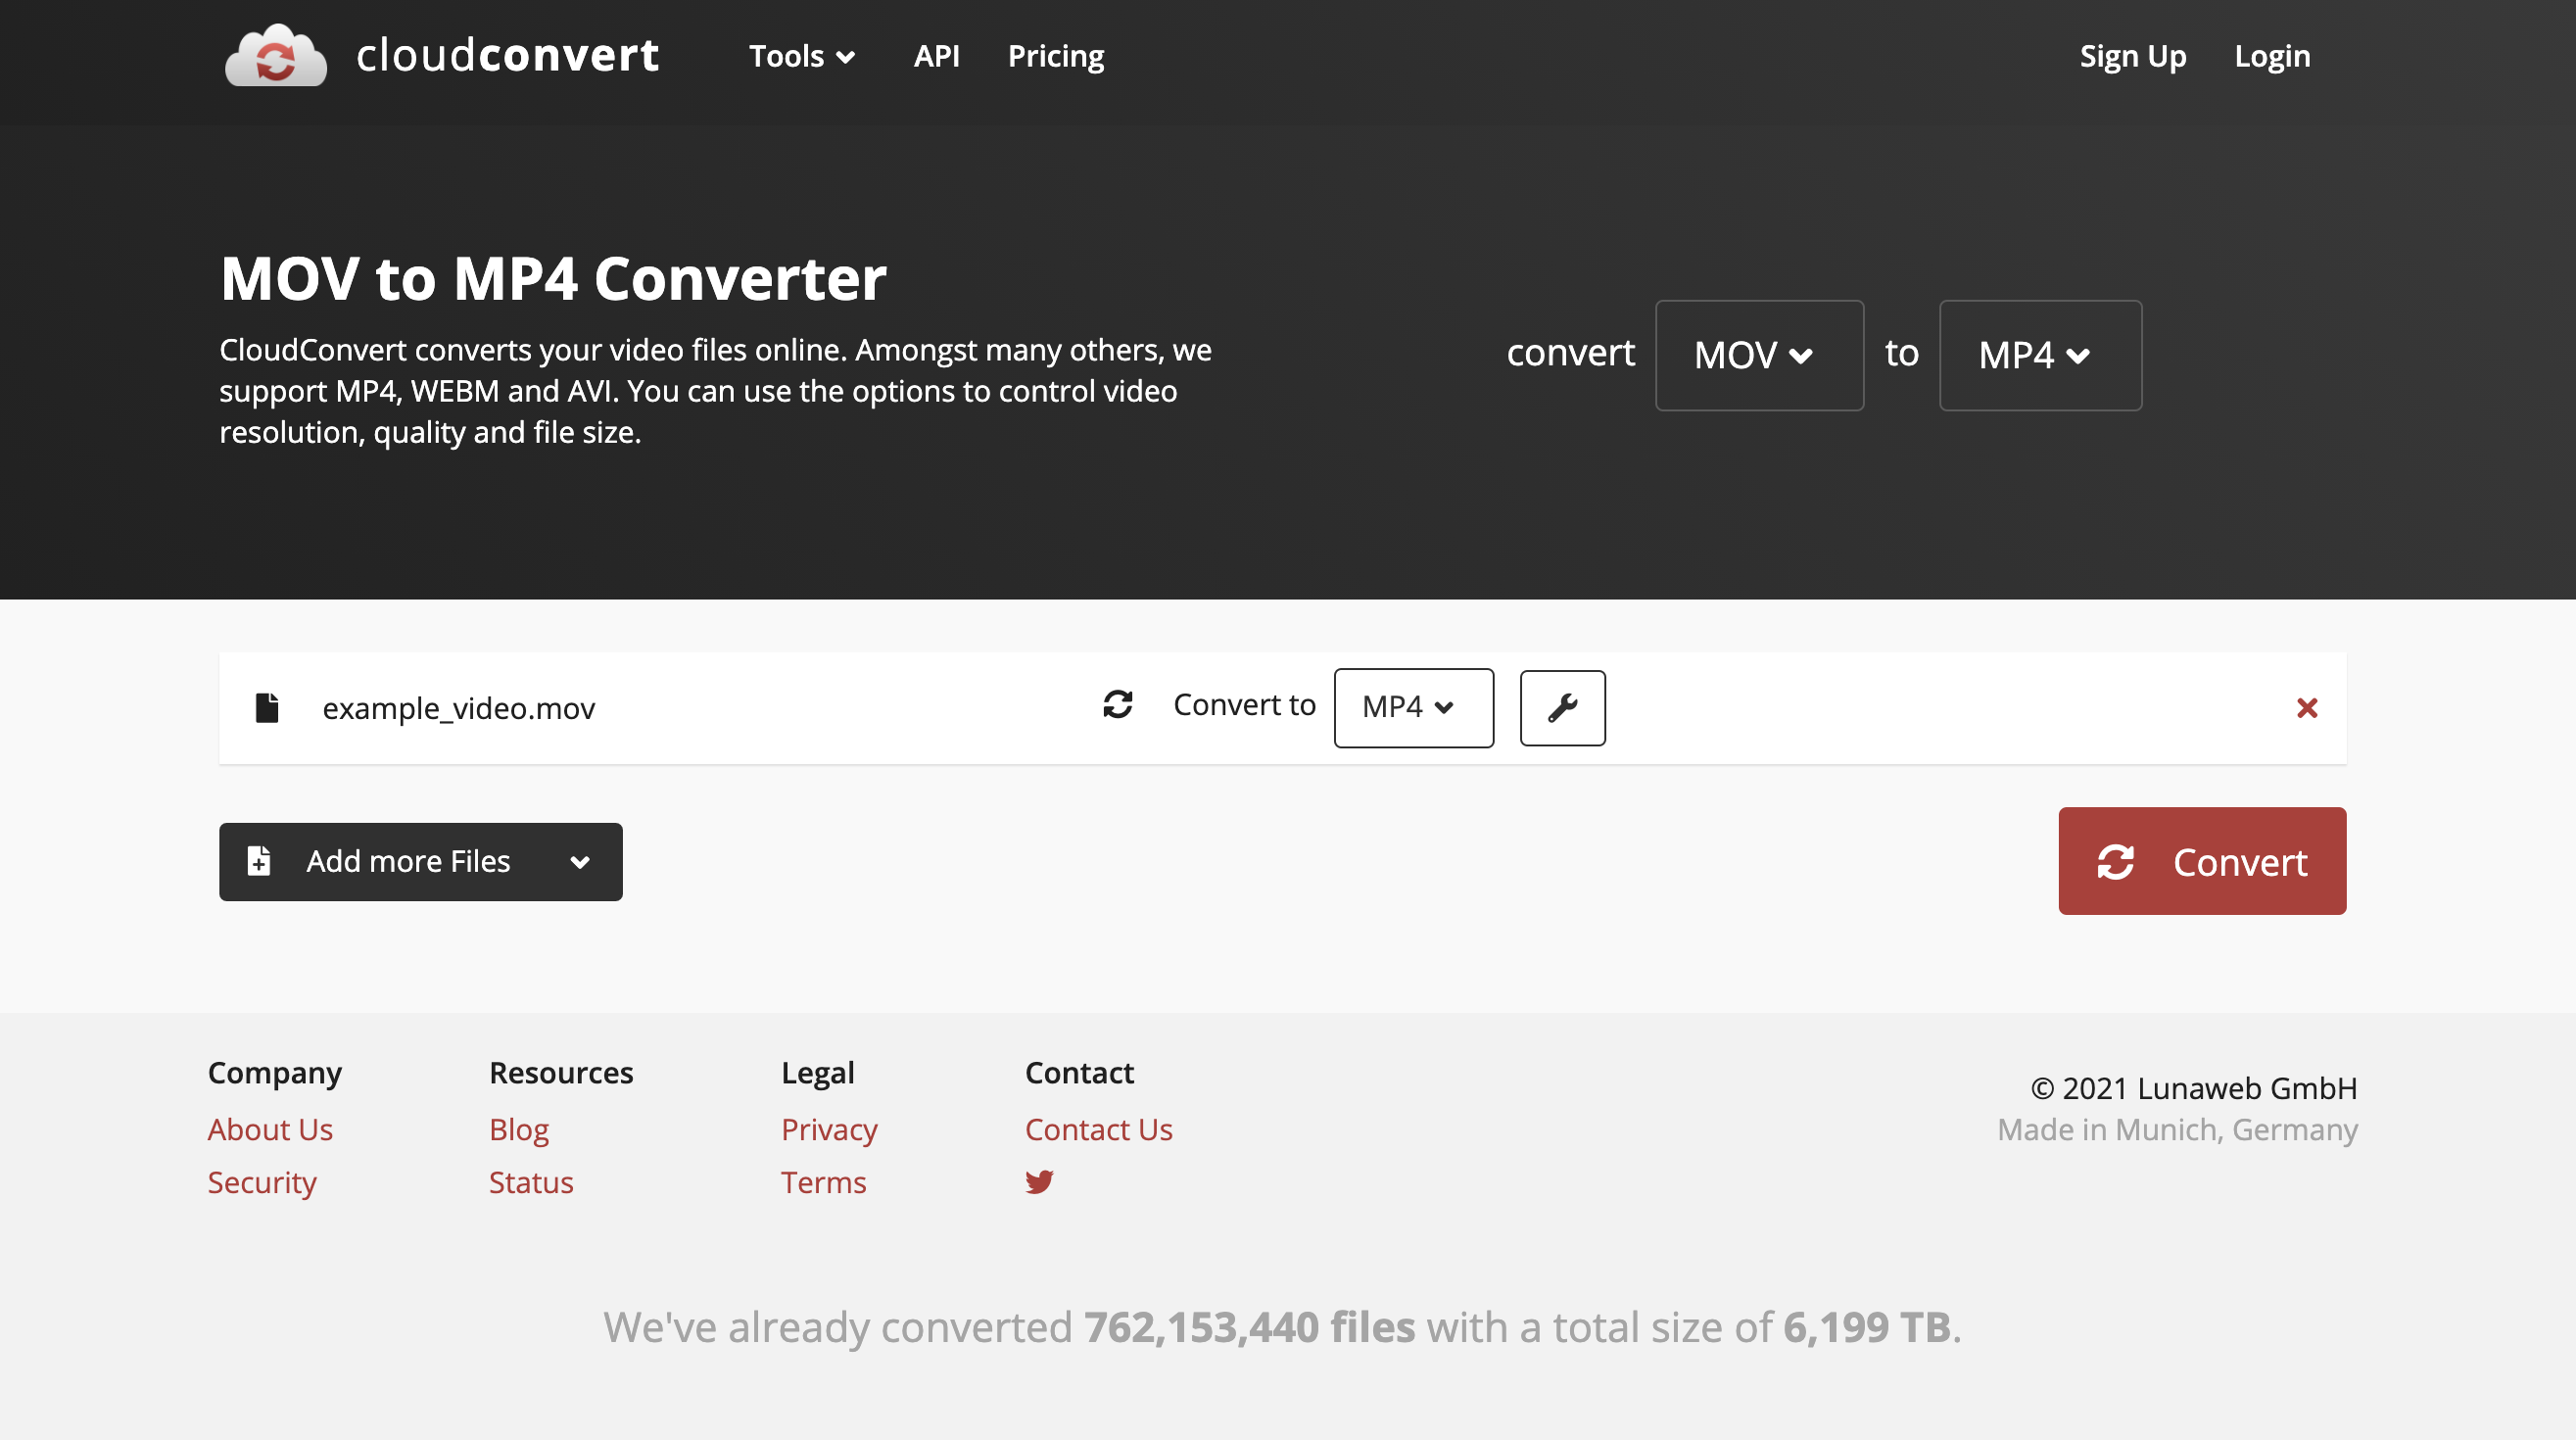This screenshot has width=2576, height=1440.
Task: Click the © 2021 Lunaweb GmbH text
Action: click(x=2193, y=1088)
